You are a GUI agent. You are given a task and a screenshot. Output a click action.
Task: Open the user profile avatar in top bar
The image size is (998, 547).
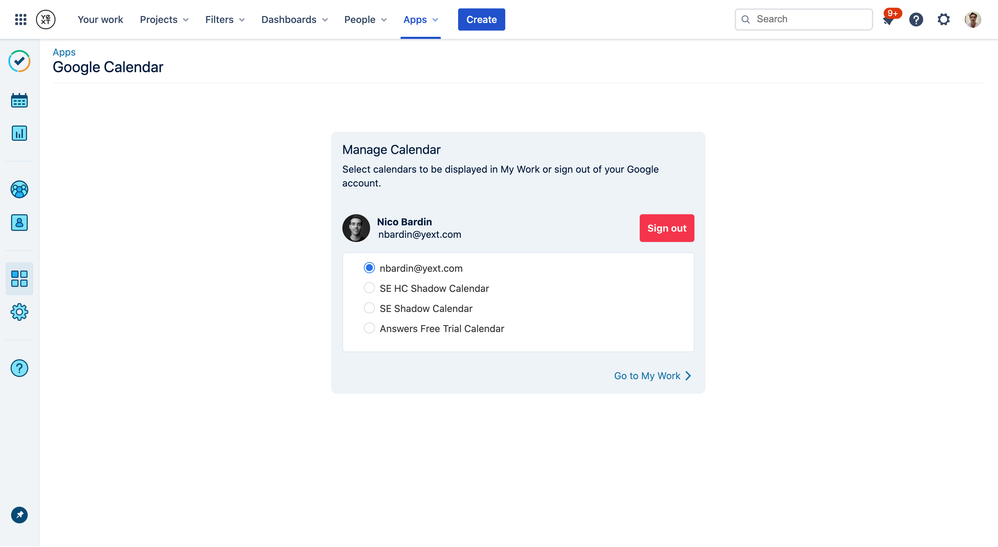click(973, 20)
